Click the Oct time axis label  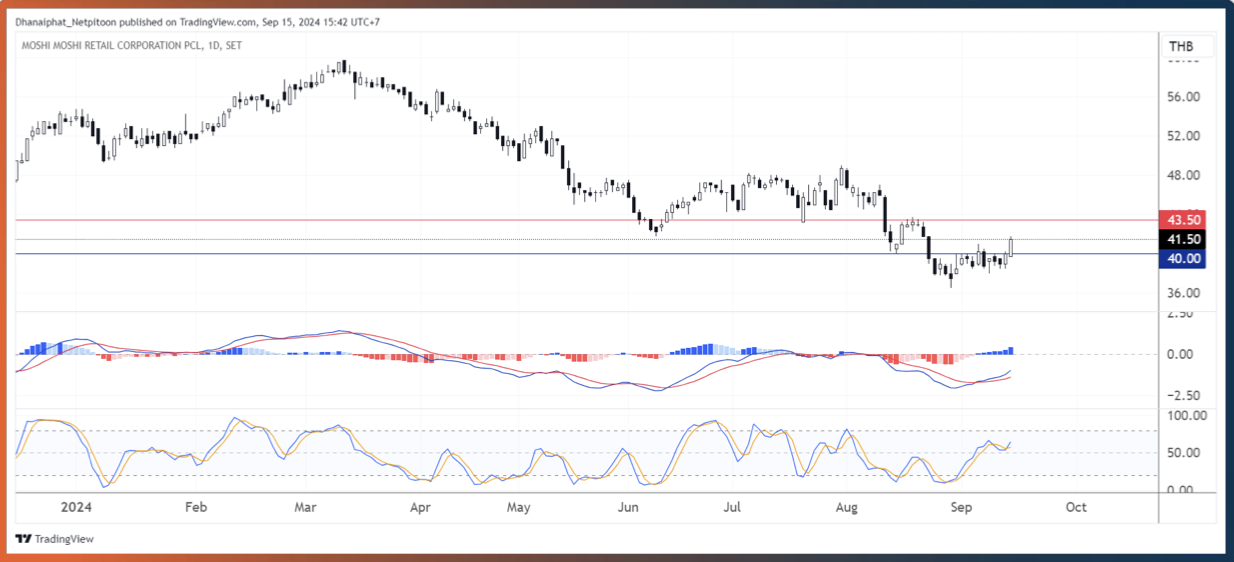coord(1076,507)
